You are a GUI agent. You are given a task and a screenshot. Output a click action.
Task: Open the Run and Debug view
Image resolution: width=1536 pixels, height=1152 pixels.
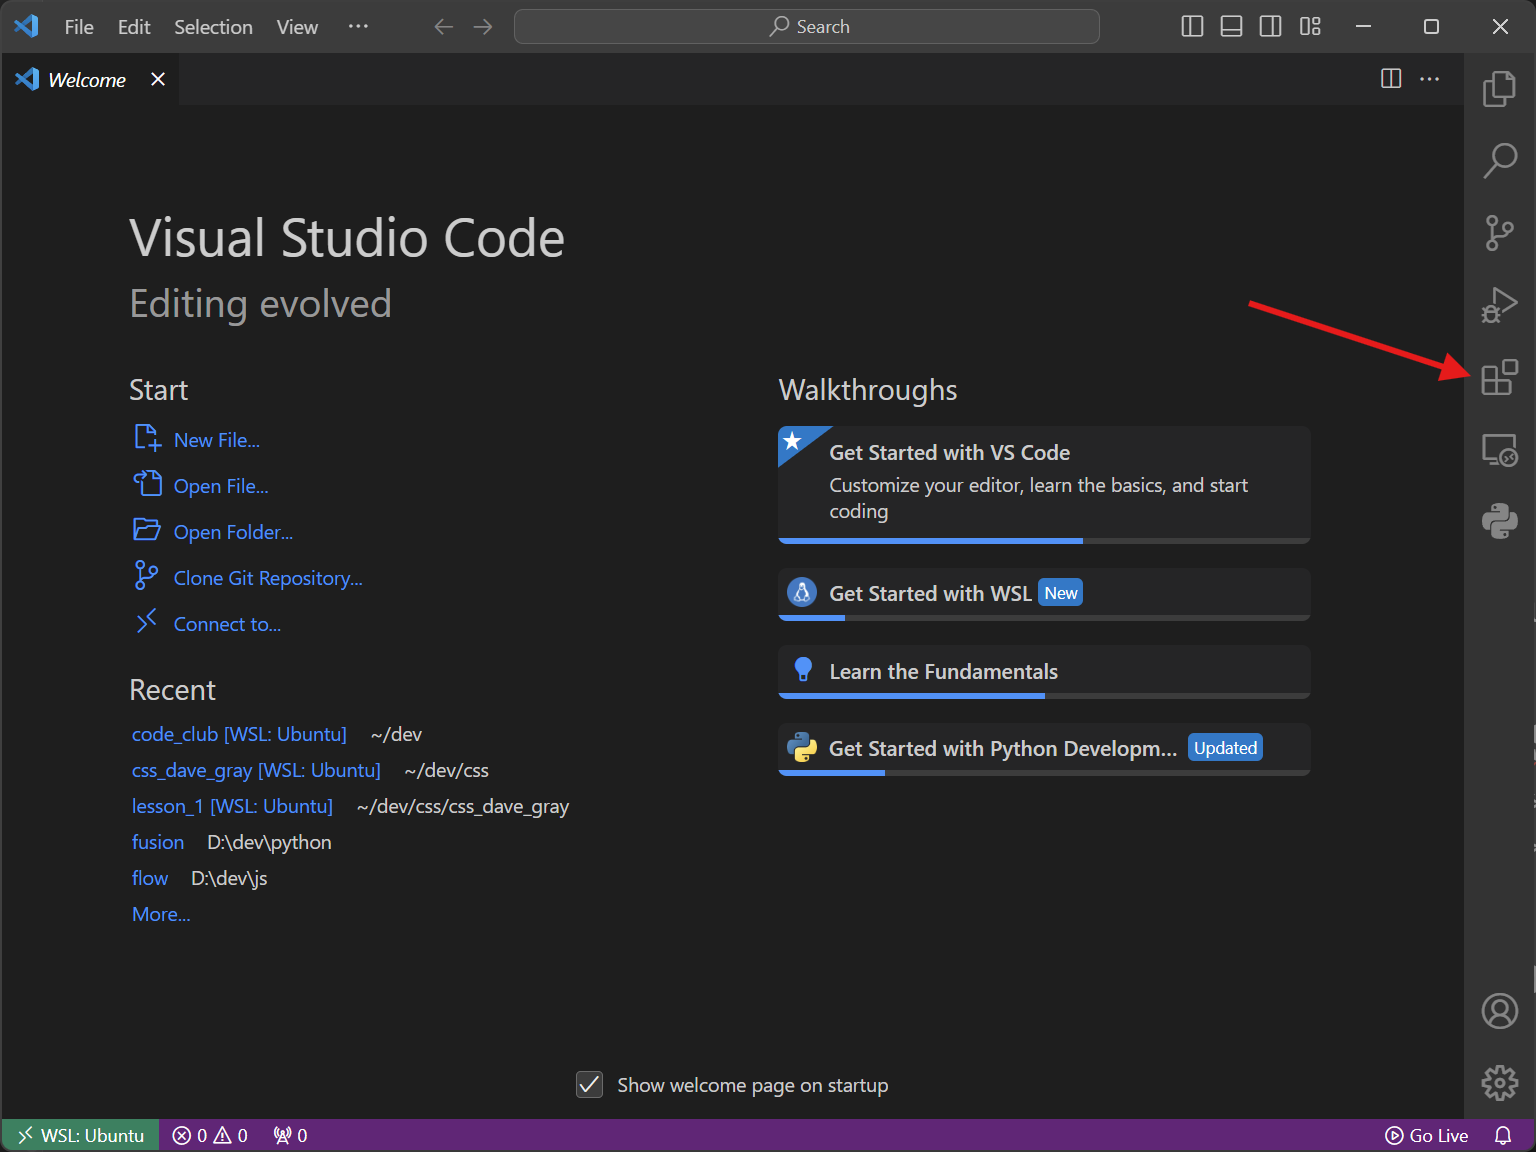(1499, 305)
